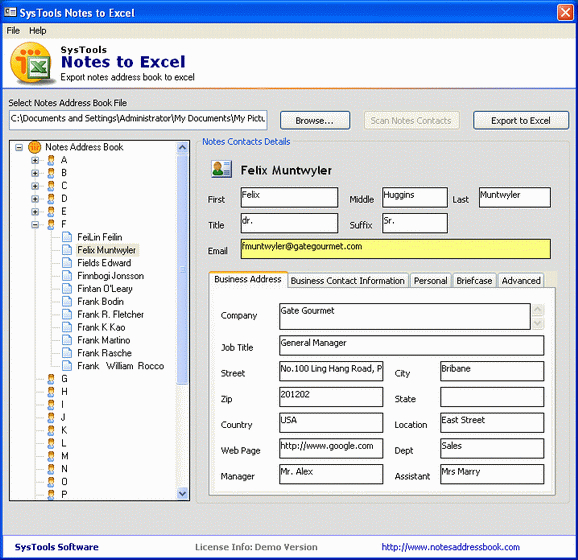
Task: Open the File menu
Action: [x=13, y=31]
